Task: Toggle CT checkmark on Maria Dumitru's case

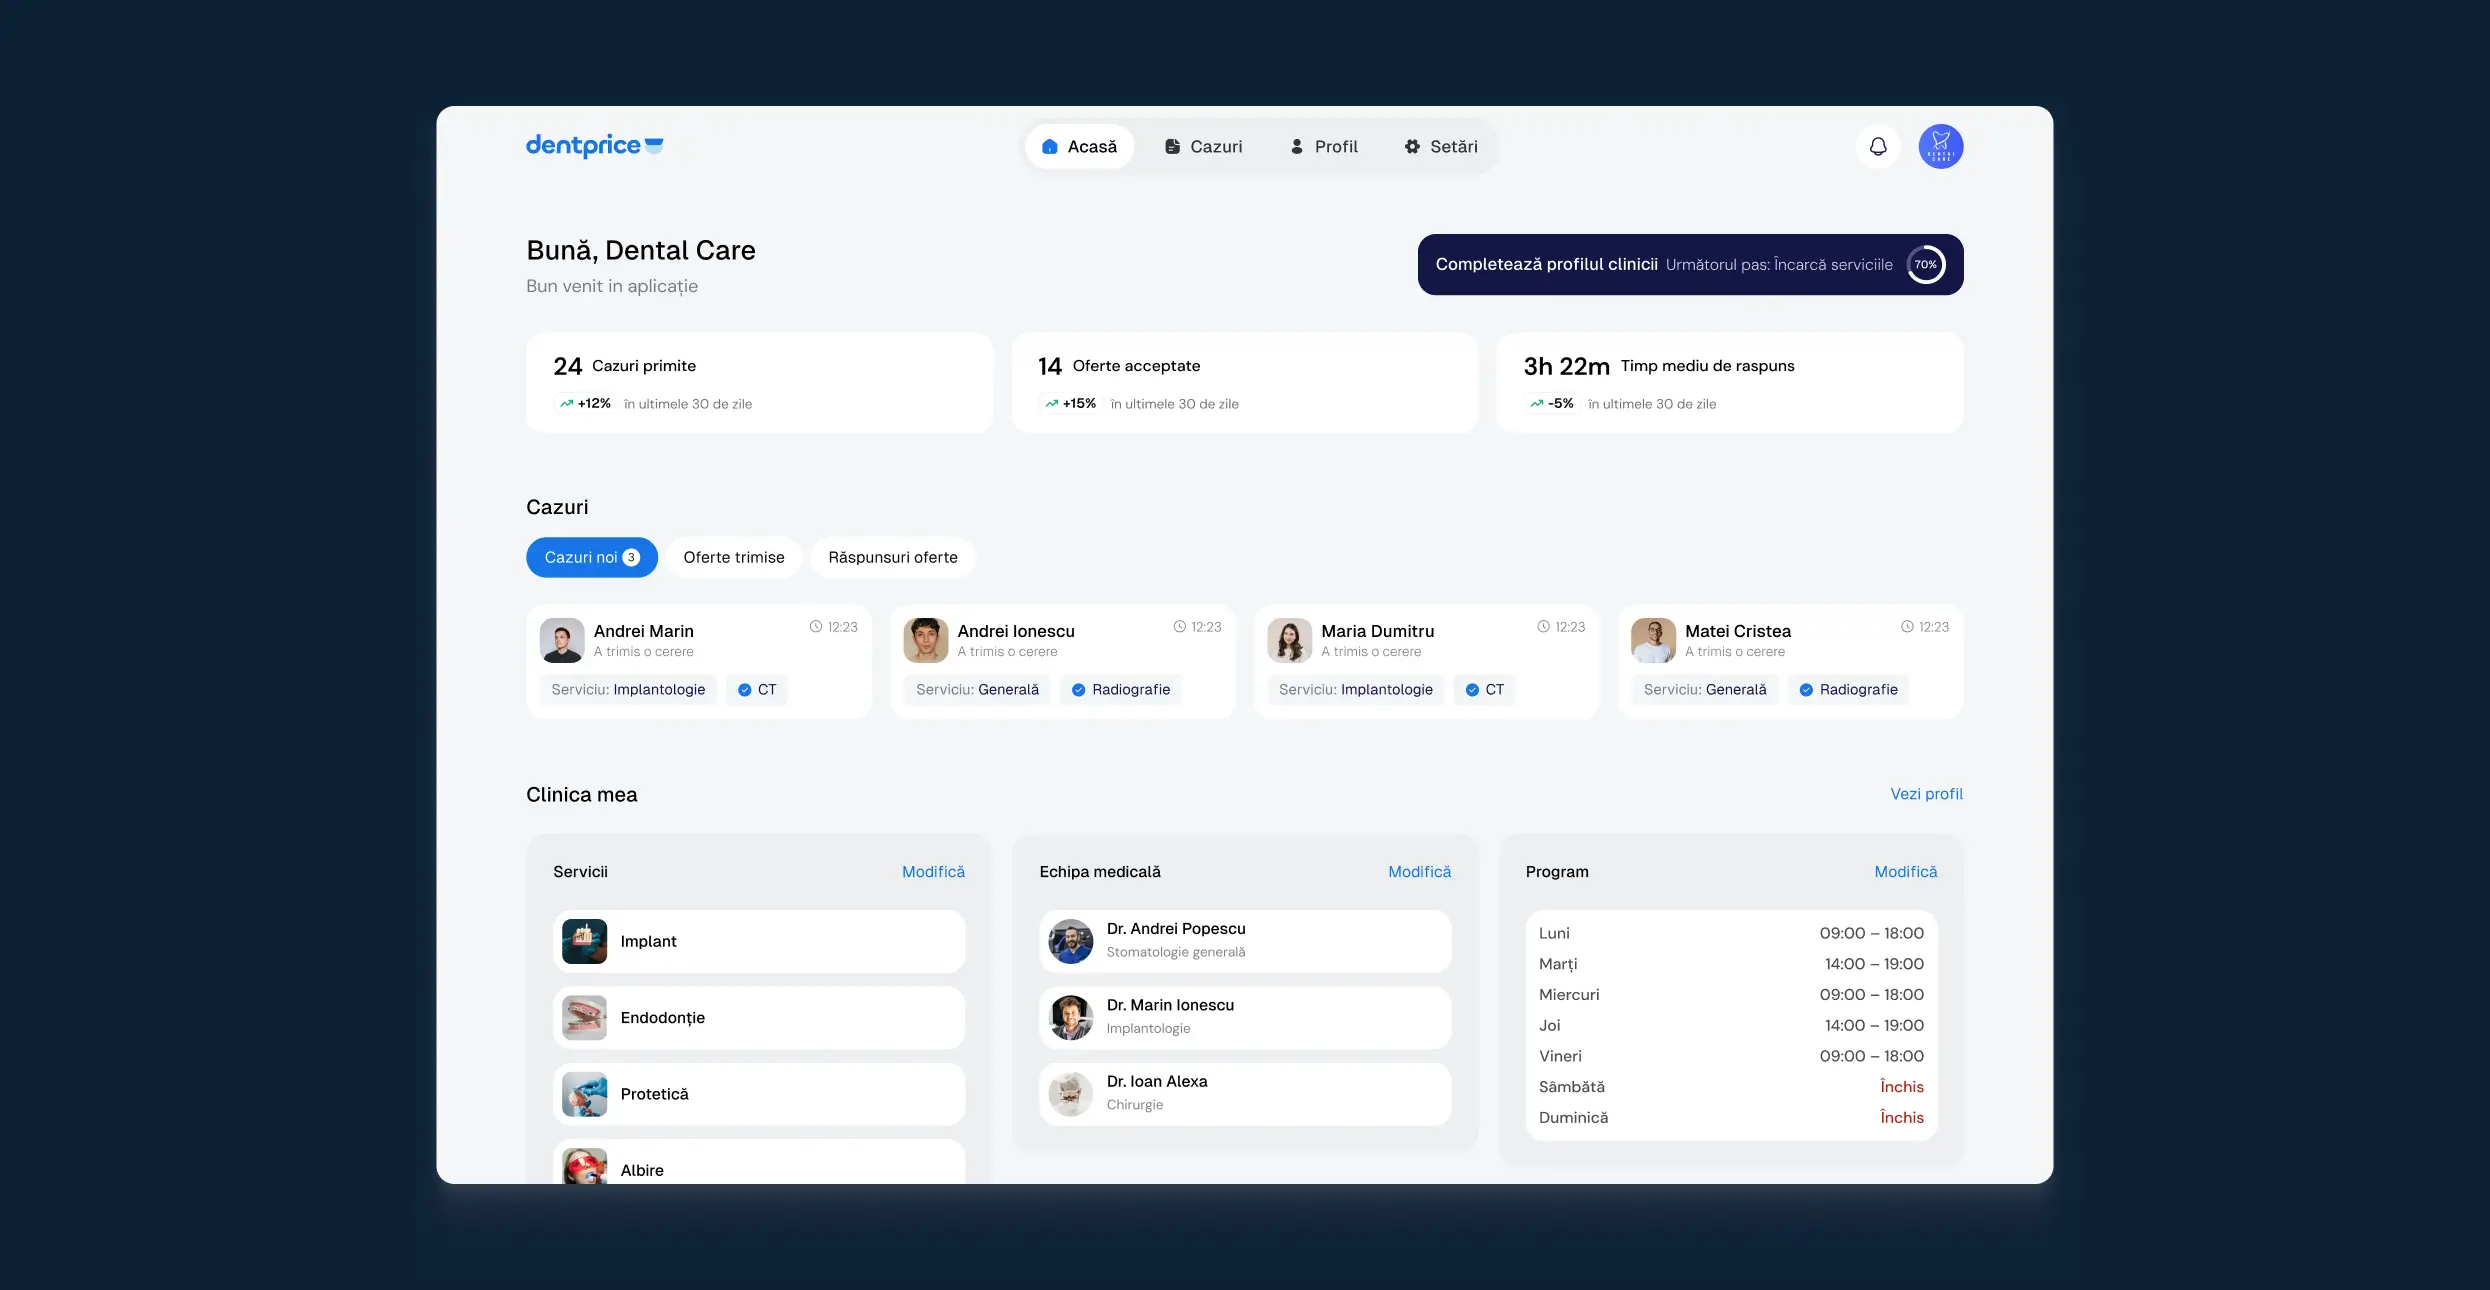Action: tap(1472, 690)
